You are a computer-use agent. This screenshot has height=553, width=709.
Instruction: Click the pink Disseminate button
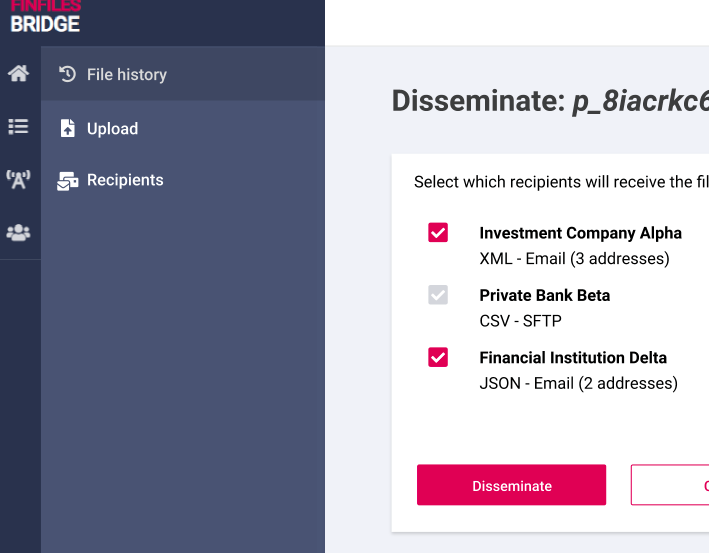pos(511,485)
